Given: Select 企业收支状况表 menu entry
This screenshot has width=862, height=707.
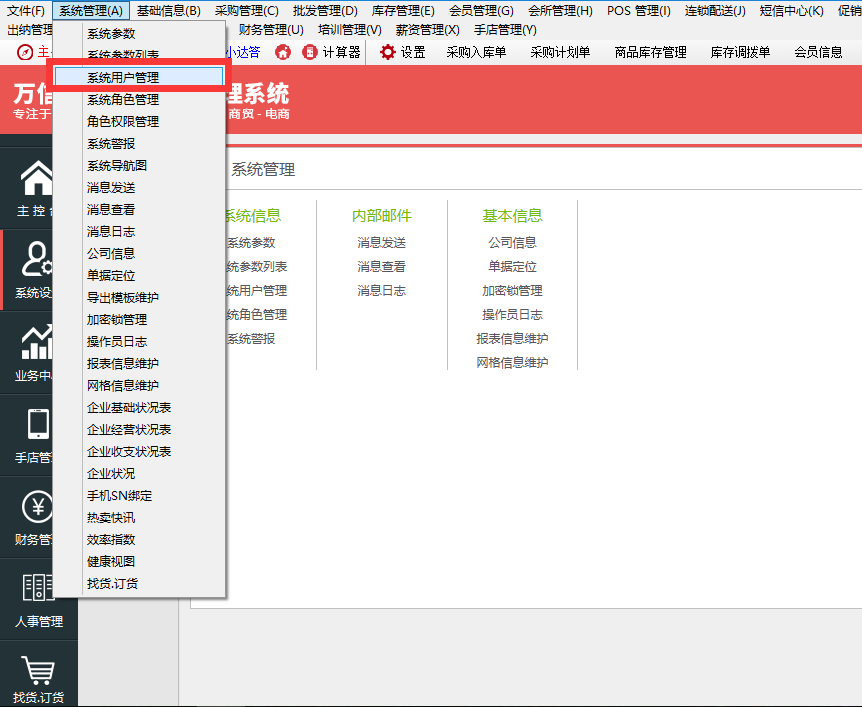Looking at the screenshot, I should 129,451.
